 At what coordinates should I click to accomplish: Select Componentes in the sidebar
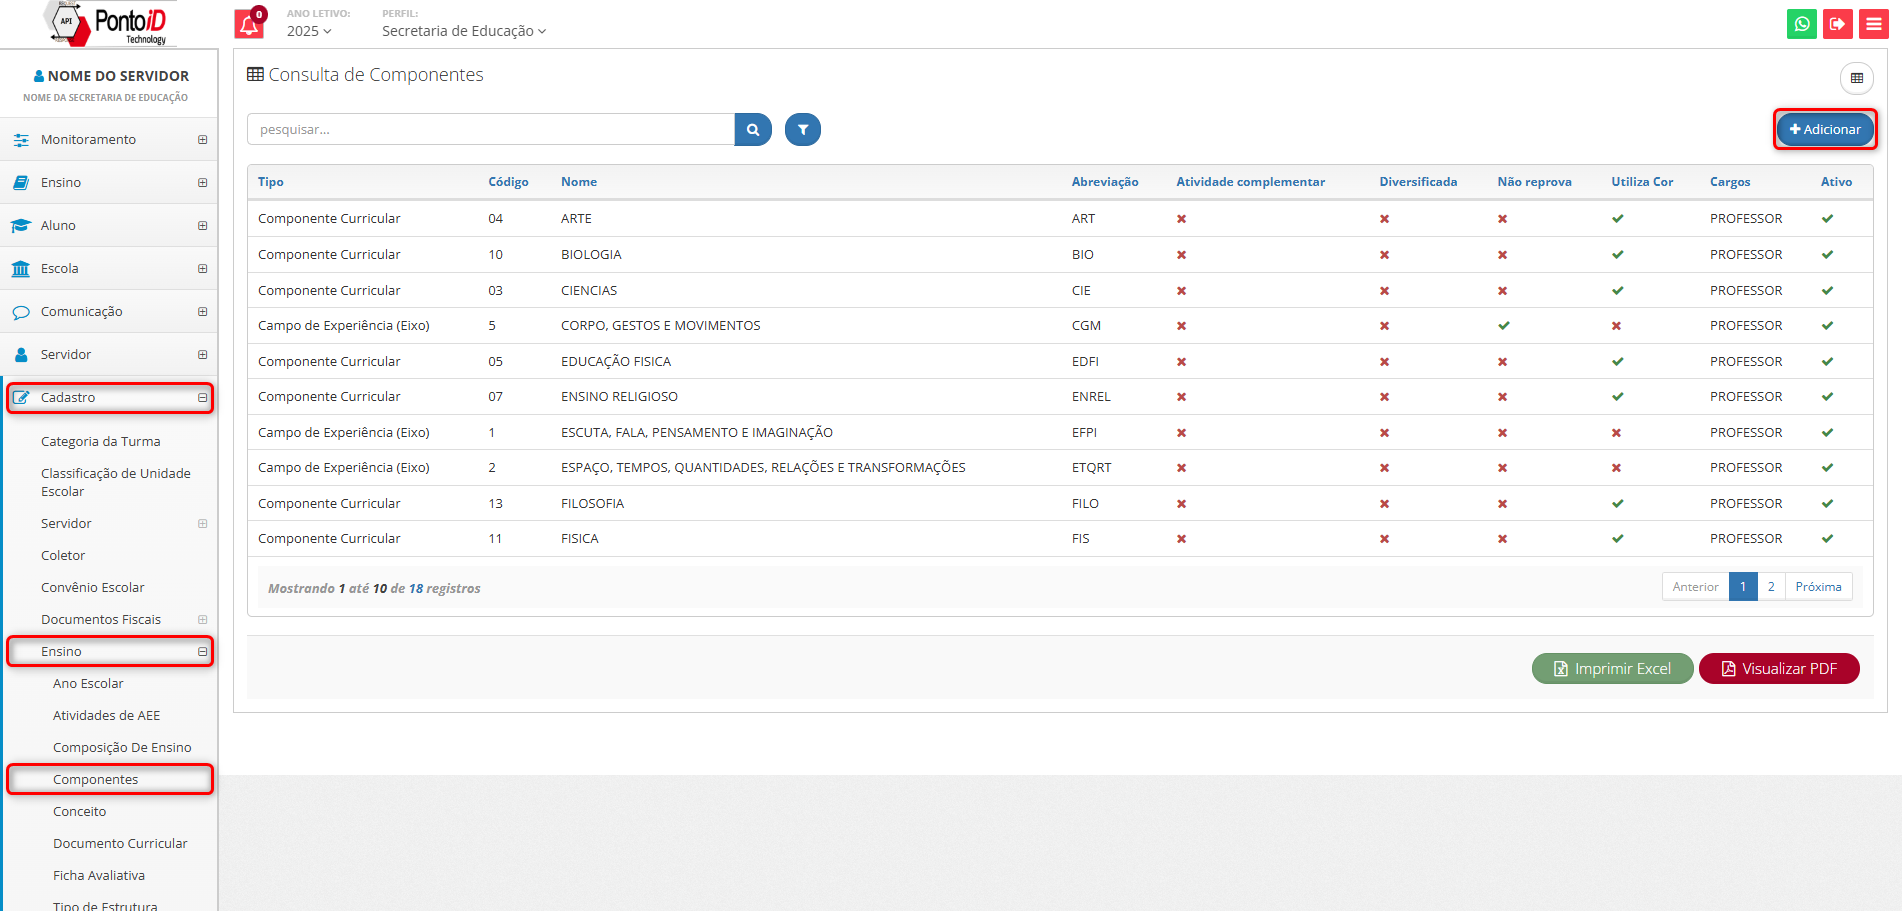coord(96,780)
